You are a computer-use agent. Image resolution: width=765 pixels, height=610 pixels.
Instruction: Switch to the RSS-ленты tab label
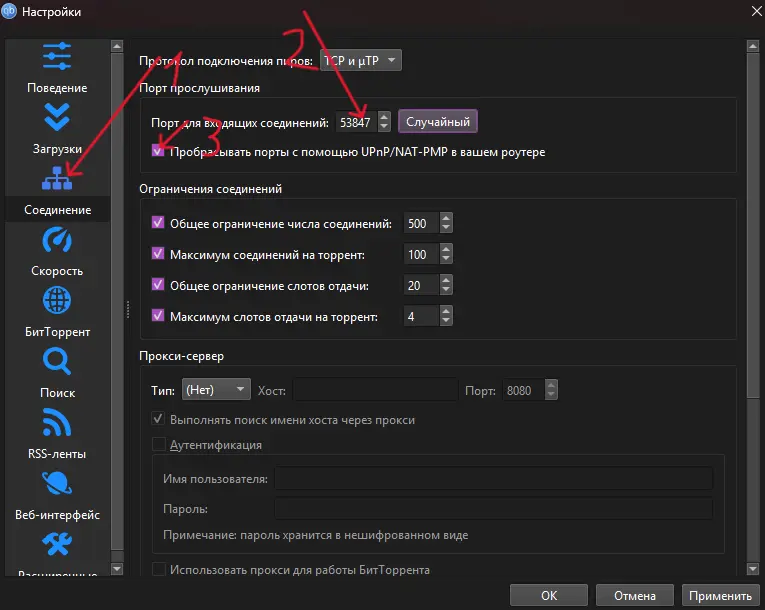point(57,454)
